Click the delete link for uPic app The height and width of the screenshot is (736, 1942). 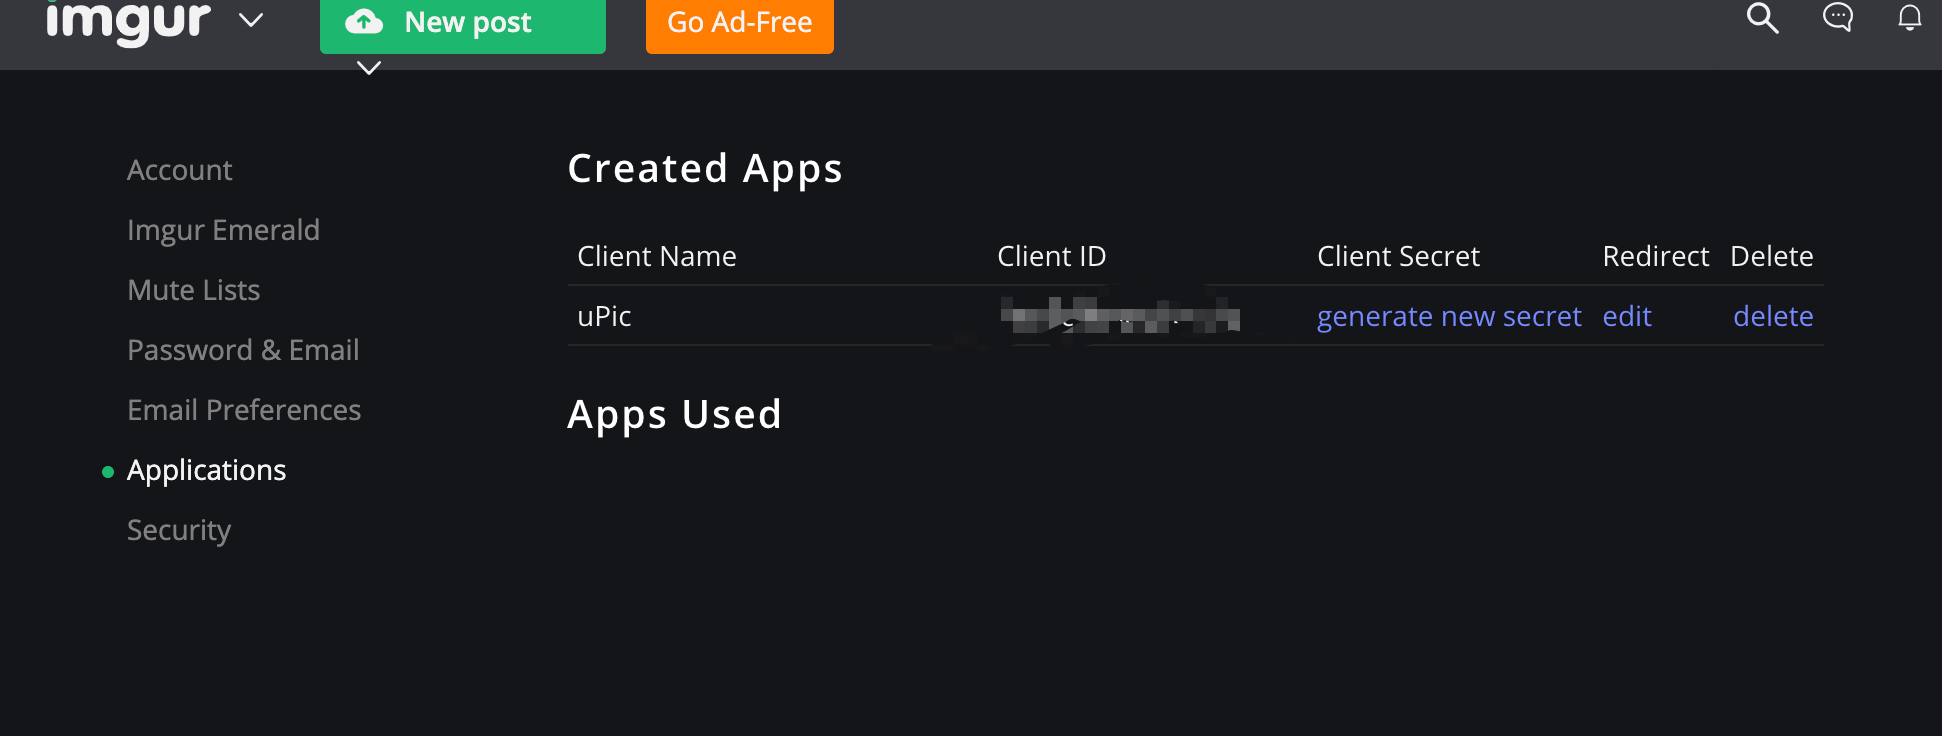tap(1773, 316)
